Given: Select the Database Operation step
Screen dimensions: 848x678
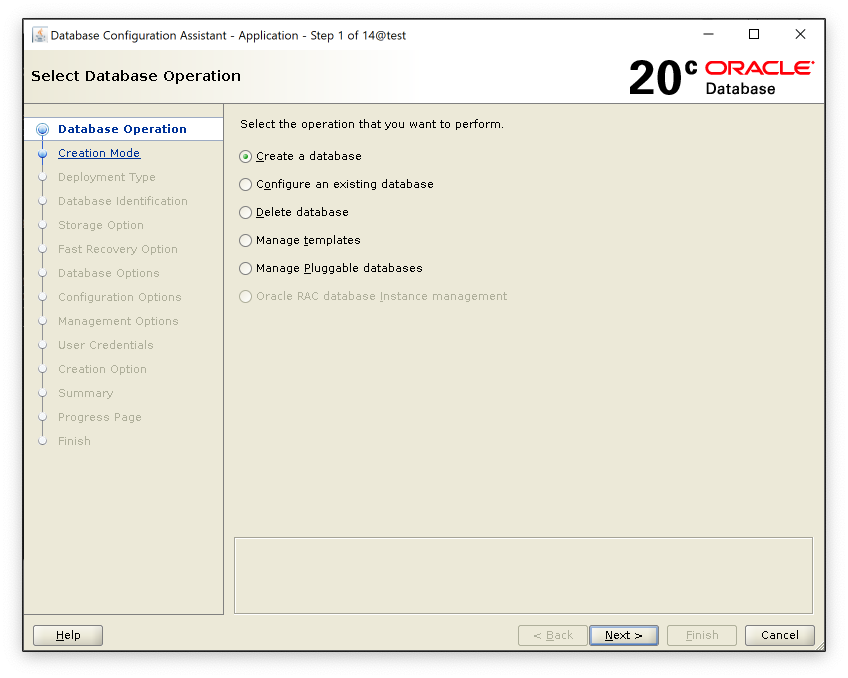Looking at the screenshot, I should 122,129.
